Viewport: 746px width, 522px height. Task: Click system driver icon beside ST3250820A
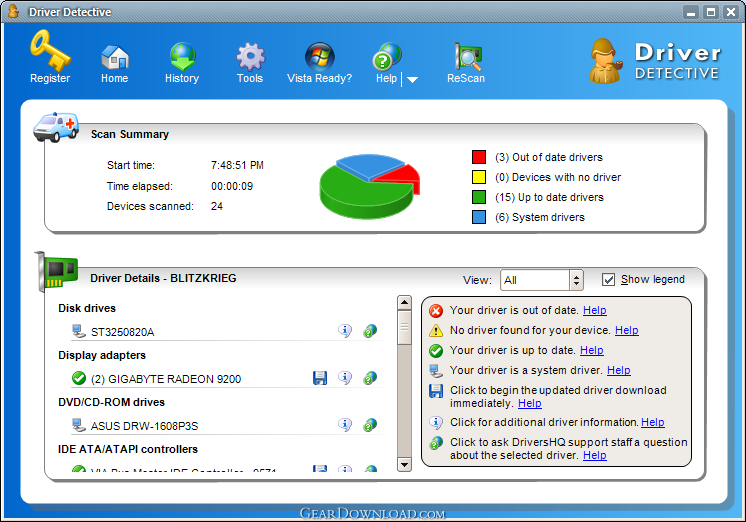pos(79,332)
